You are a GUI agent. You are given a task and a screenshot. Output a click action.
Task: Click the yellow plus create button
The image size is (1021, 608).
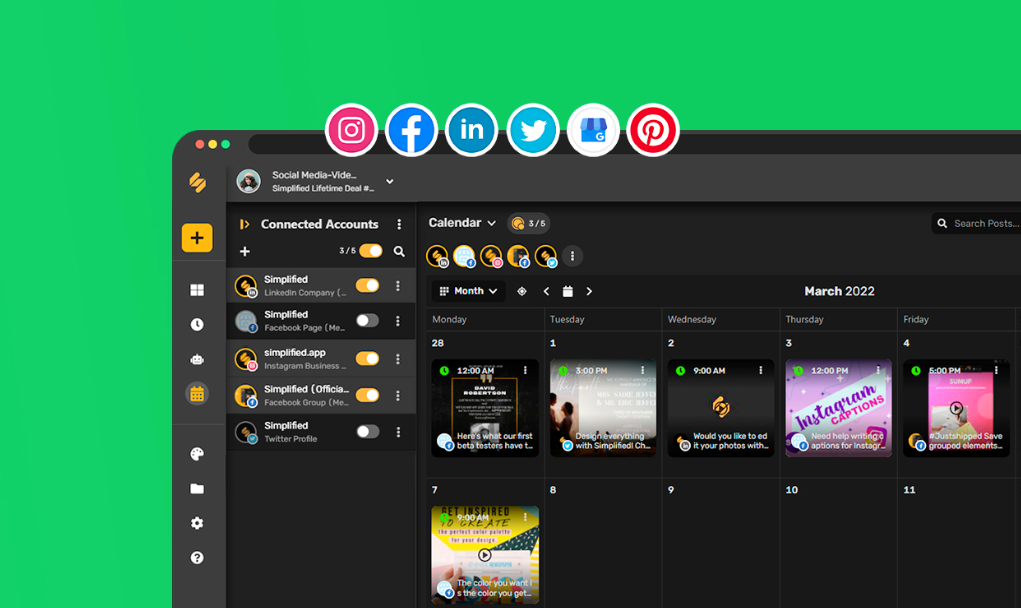[x=197, y=238]
